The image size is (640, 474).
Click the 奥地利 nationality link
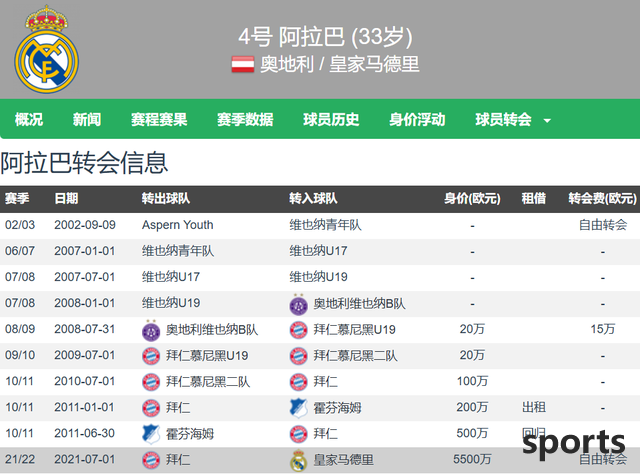pyautogui.click(x=287, y=65)
